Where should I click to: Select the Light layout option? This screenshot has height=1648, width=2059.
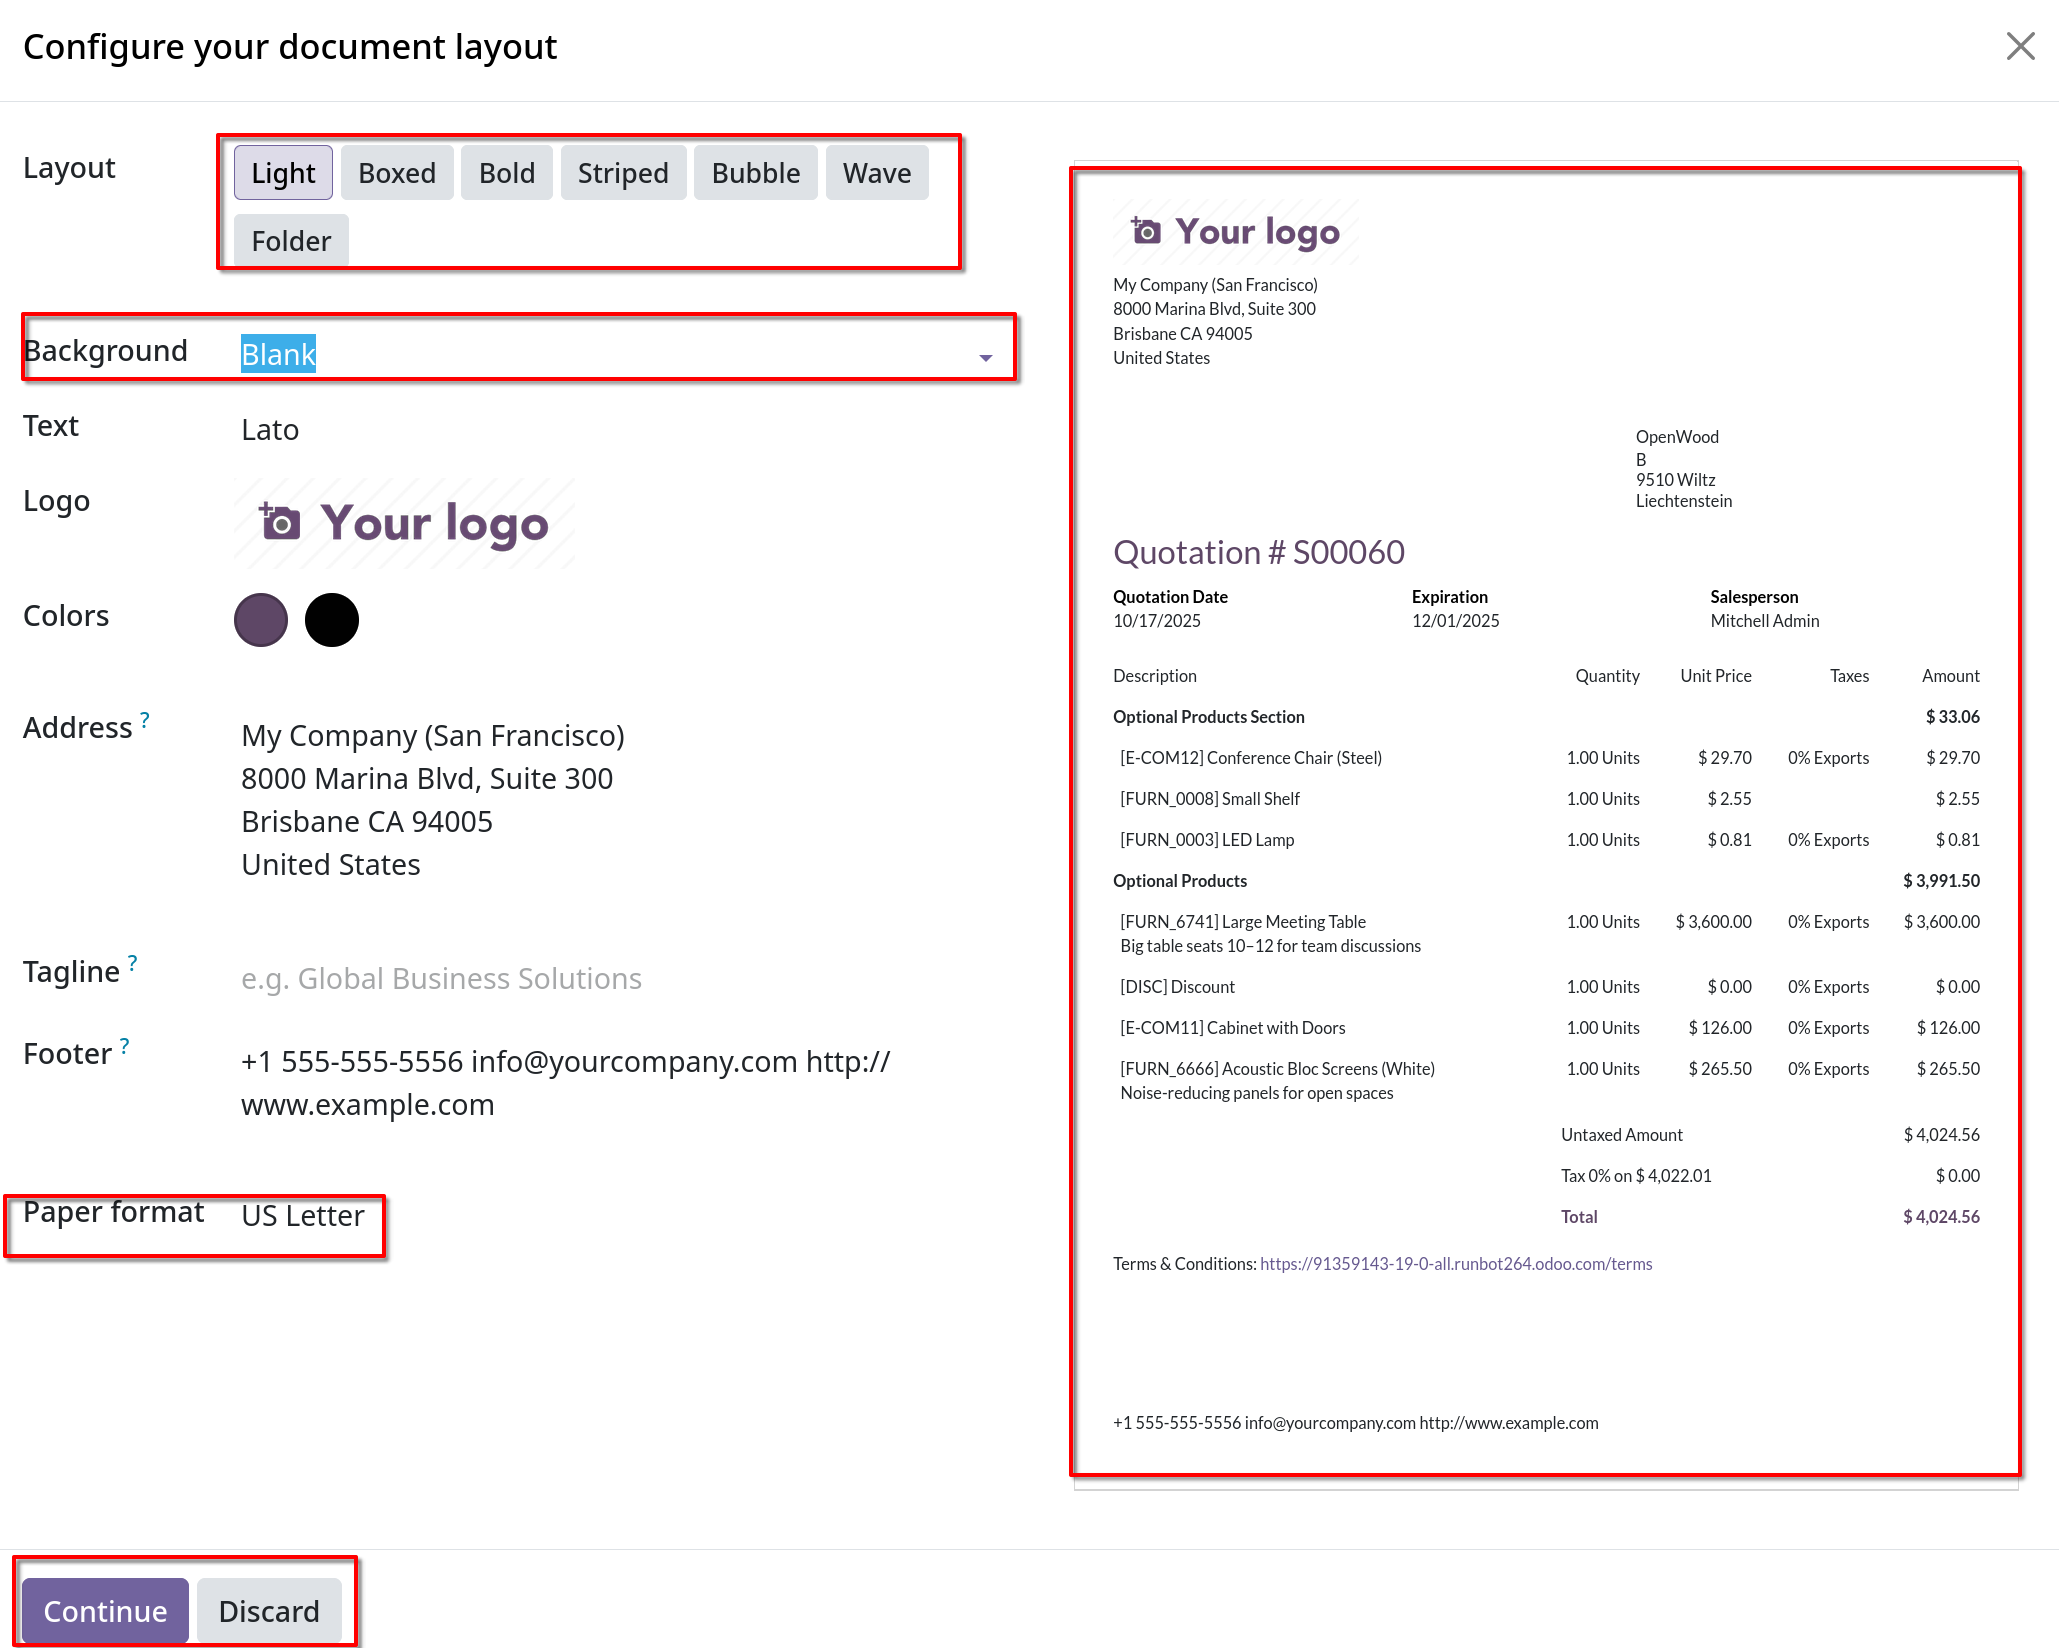(283, 173)
